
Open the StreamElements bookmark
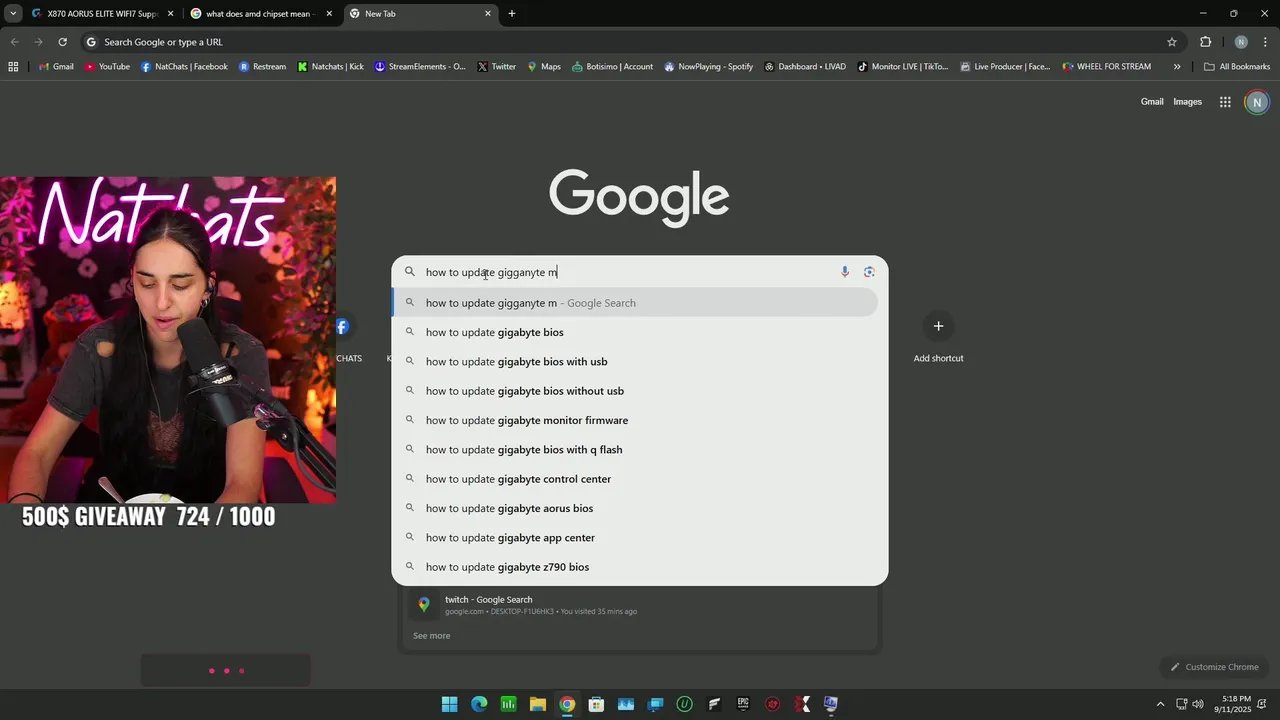point(420,67)
